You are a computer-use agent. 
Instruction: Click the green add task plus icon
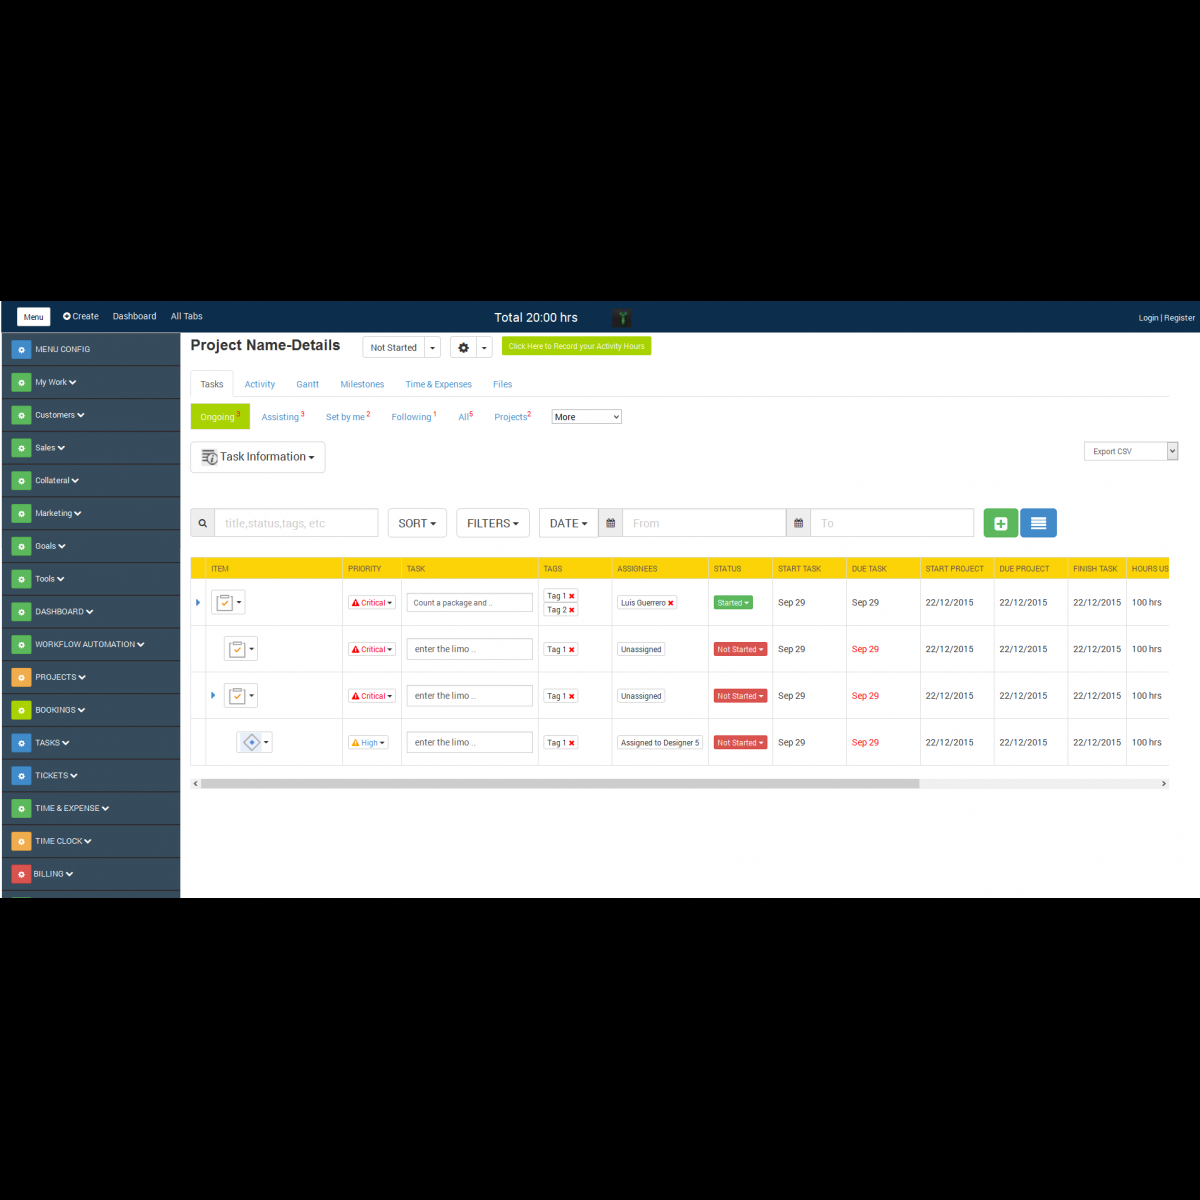pos(1000,523)
